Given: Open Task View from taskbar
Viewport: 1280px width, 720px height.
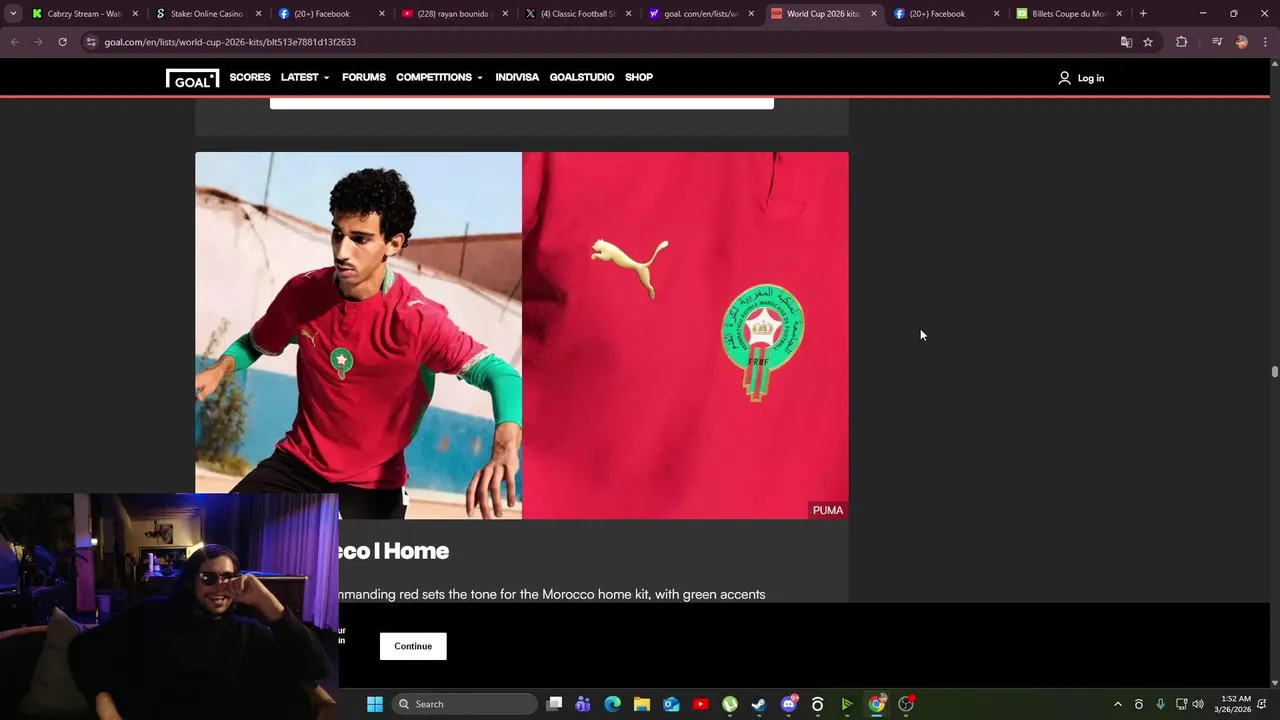Looking at the screenshot, I should click(x=555, y=704).
